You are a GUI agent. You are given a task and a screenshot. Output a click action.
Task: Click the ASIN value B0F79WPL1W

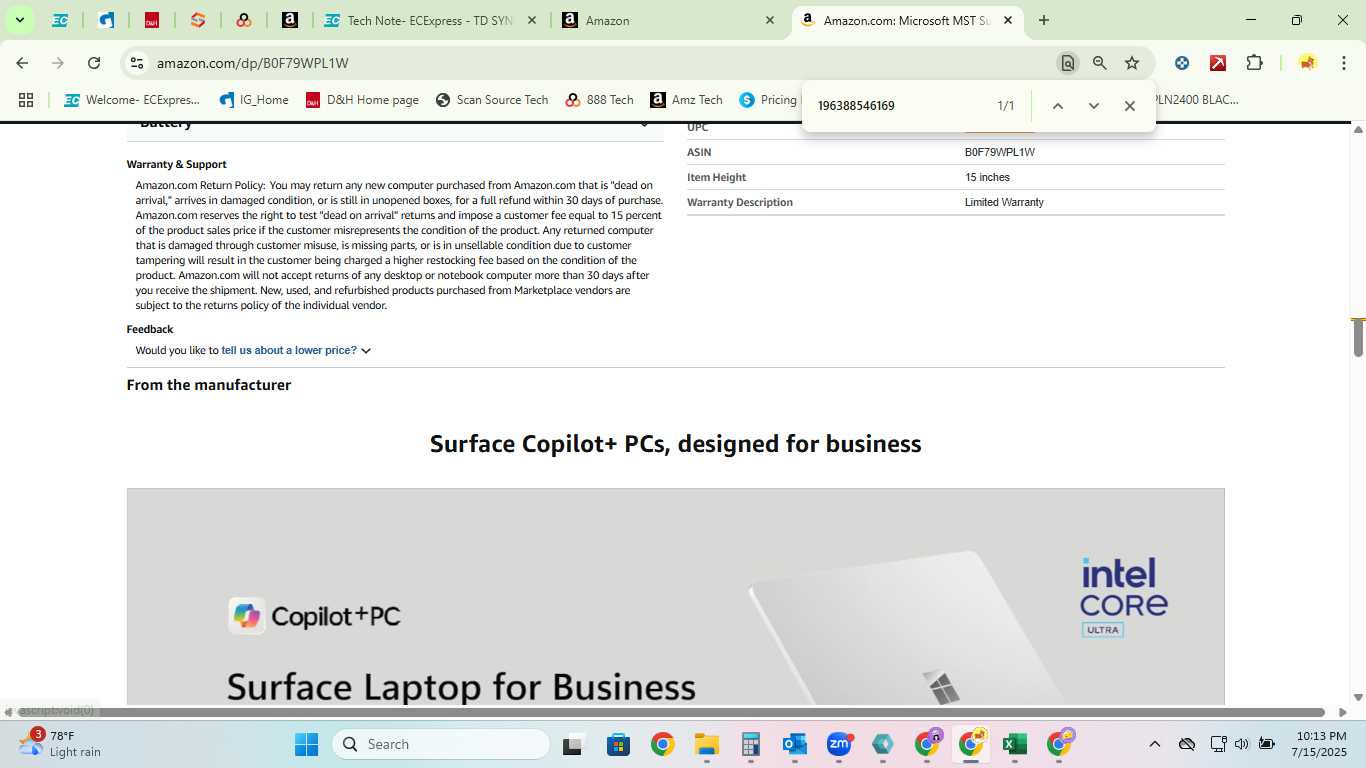1000,152
